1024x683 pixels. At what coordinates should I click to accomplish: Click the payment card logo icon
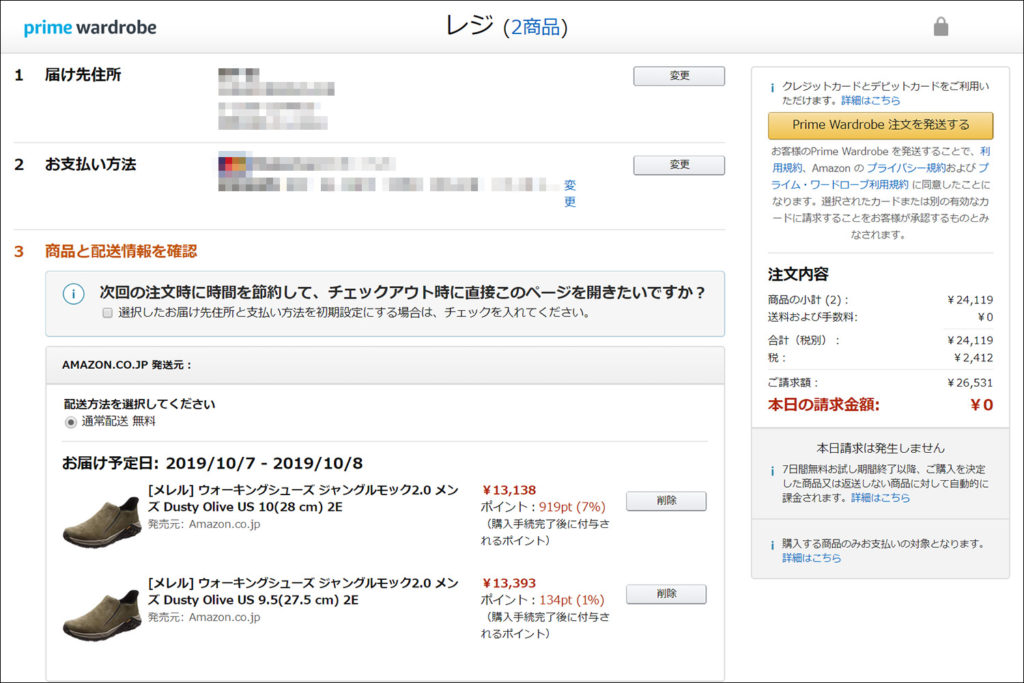pos(232,163)
